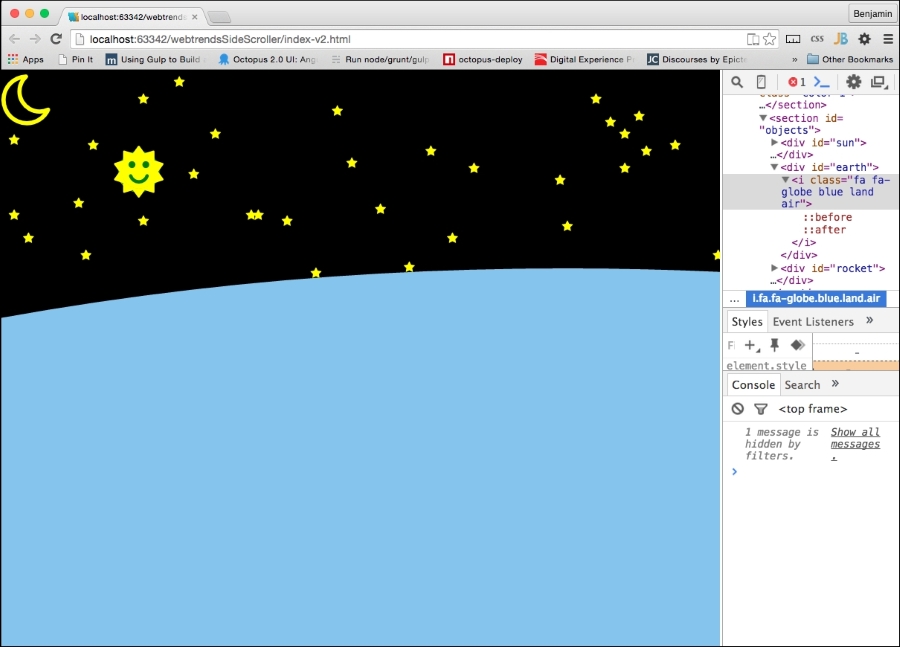900x647 pixels.
Task: Click the orange box model margin area
Action: [855, 365]
